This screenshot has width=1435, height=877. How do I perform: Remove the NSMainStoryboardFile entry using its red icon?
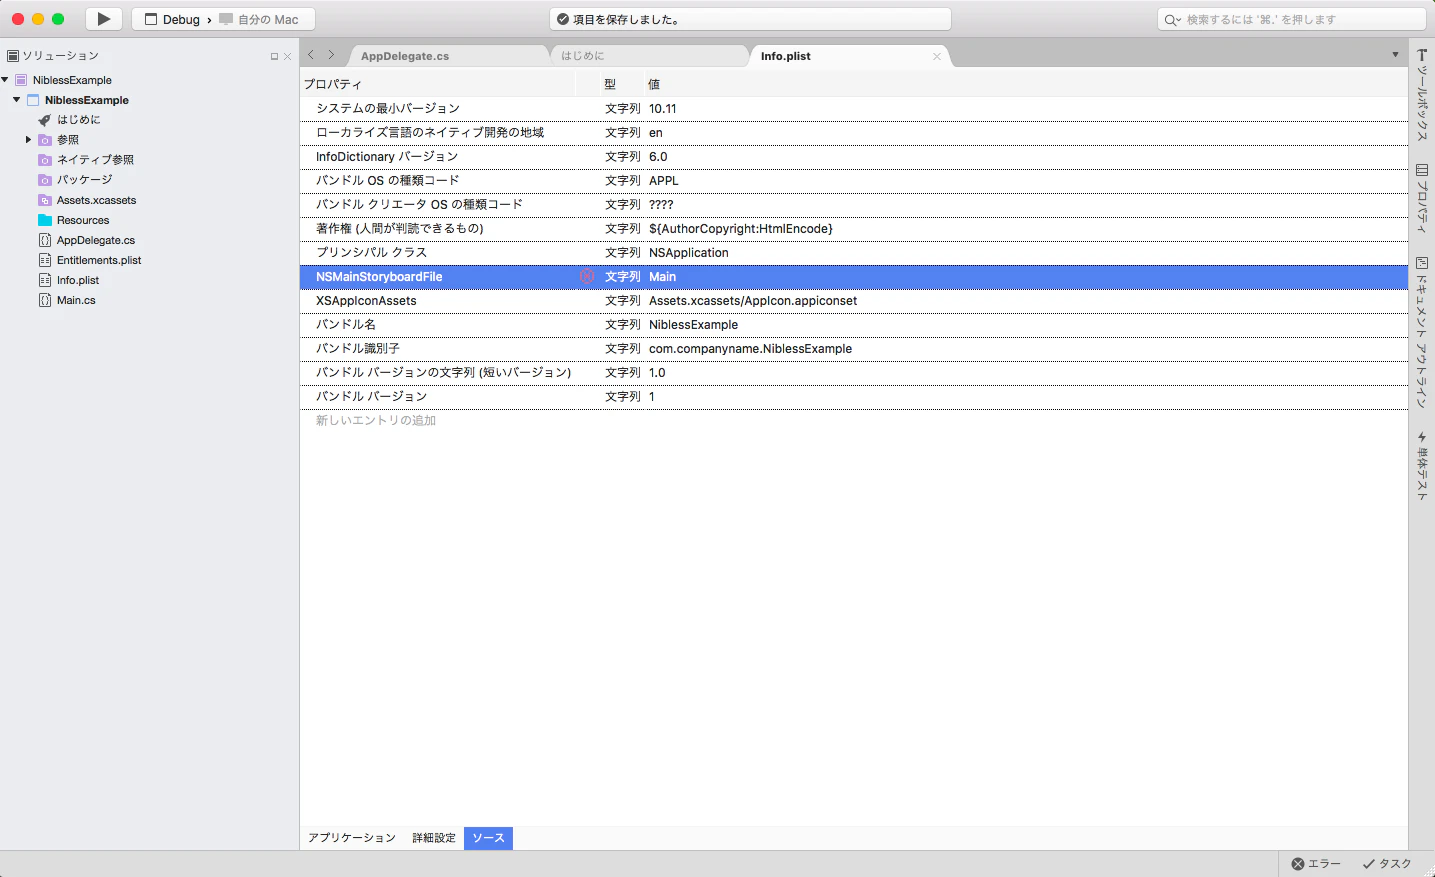[x=587, y=277]
